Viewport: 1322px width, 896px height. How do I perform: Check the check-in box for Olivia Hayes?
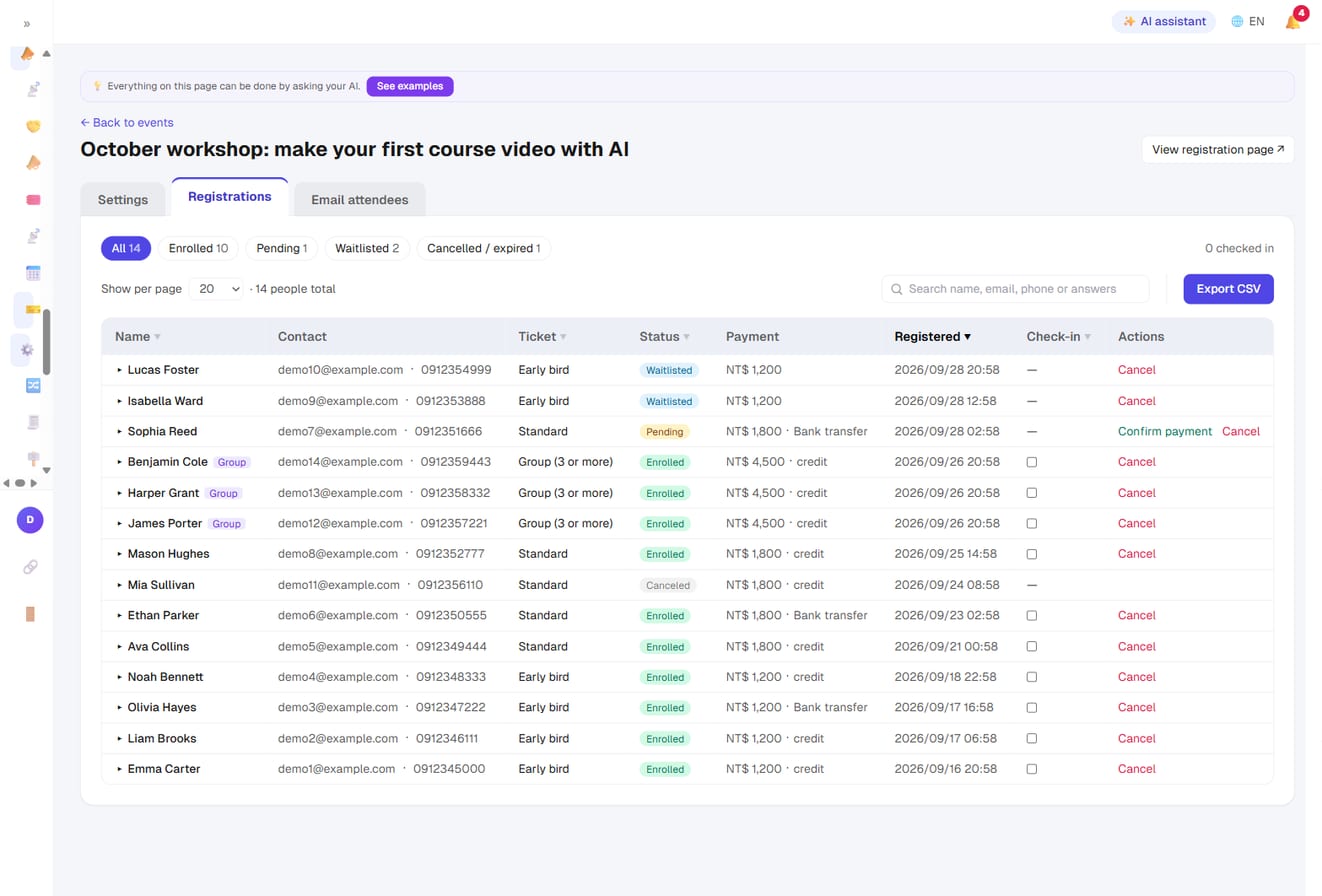click(1032, 708)
